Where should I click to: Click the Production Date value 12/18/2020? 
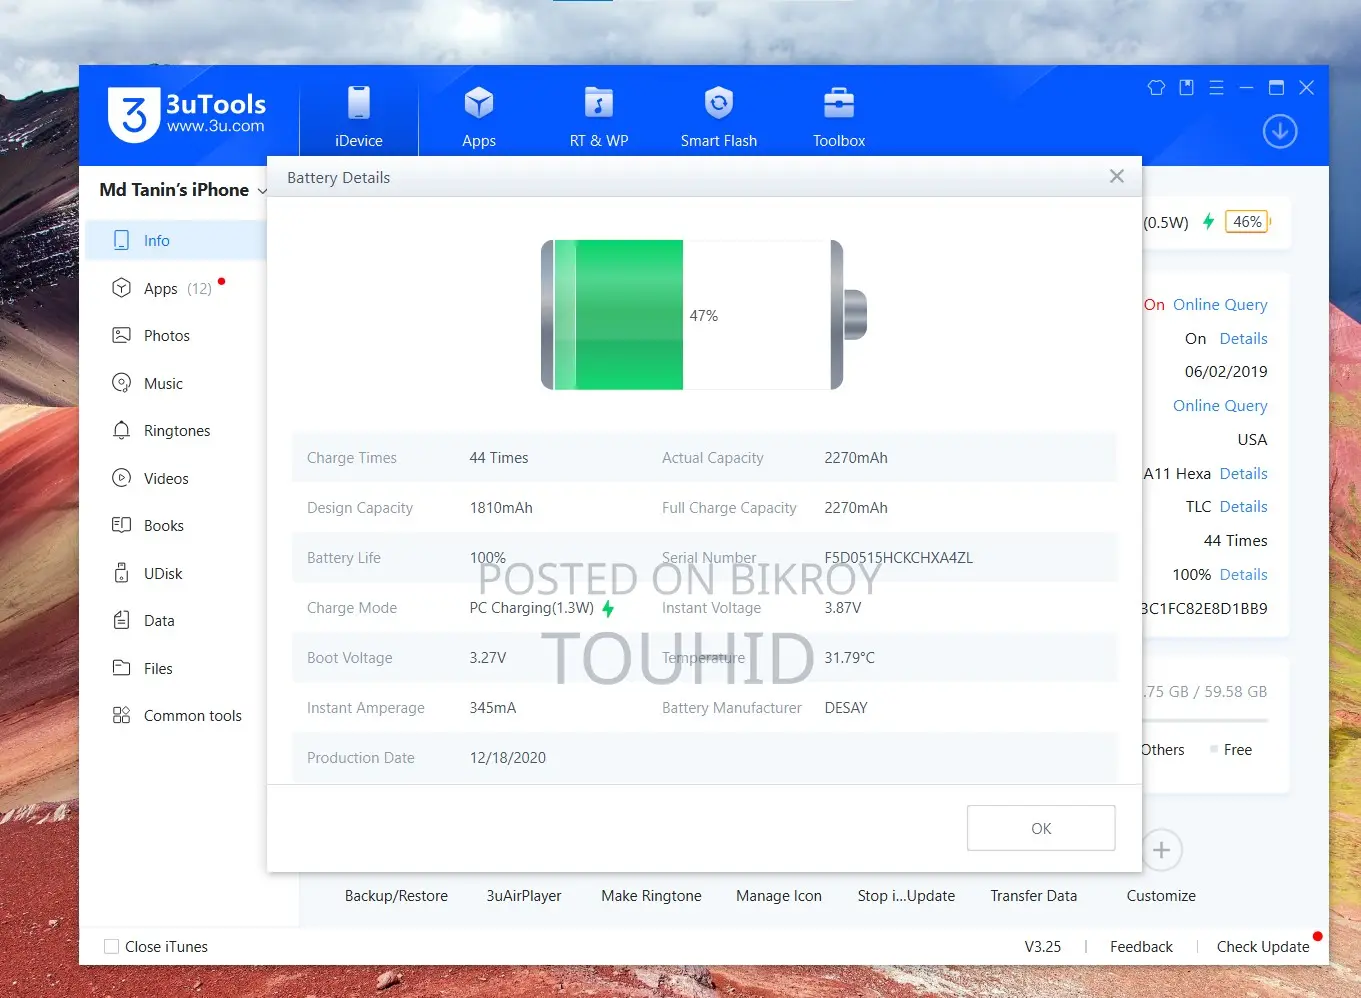point(508,758)
